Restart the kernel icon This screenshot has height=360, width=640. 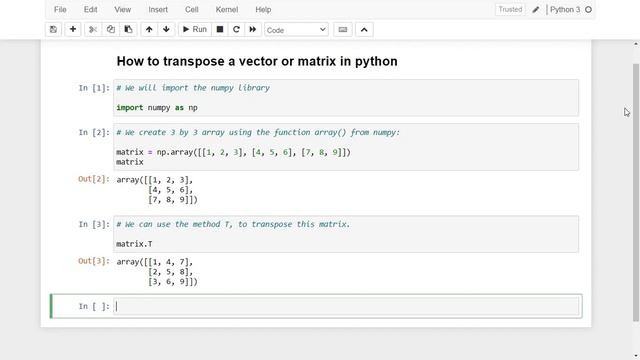click(236, 29)
